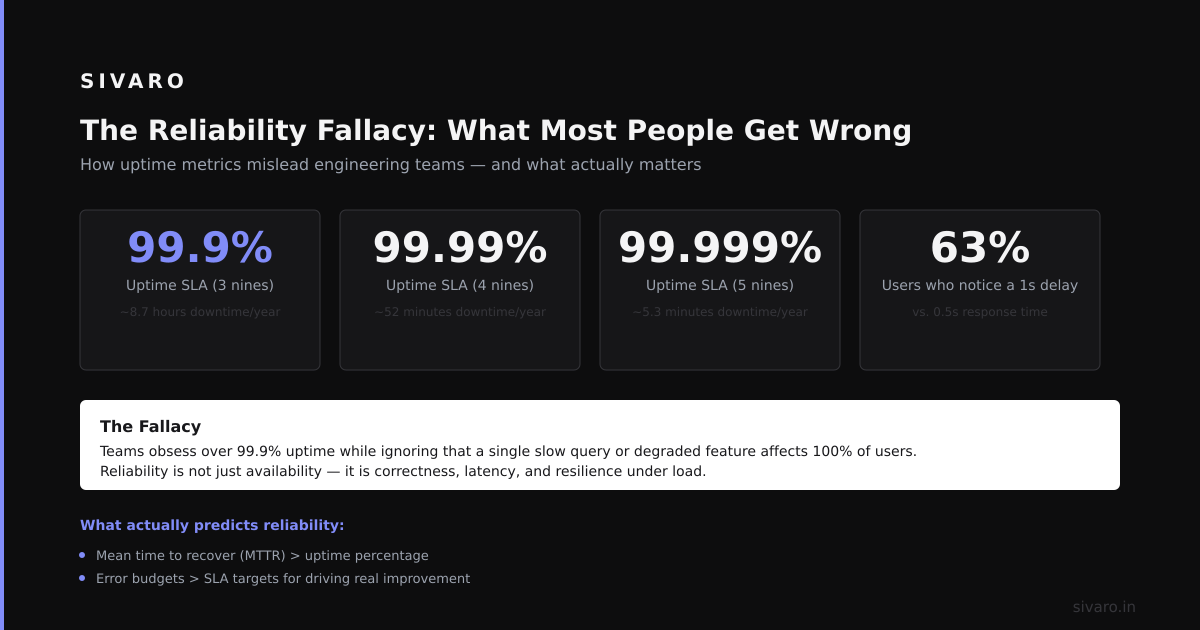Click the purple 99.9% figure
Screen dimensions: 1200x630
coord(200,248)
